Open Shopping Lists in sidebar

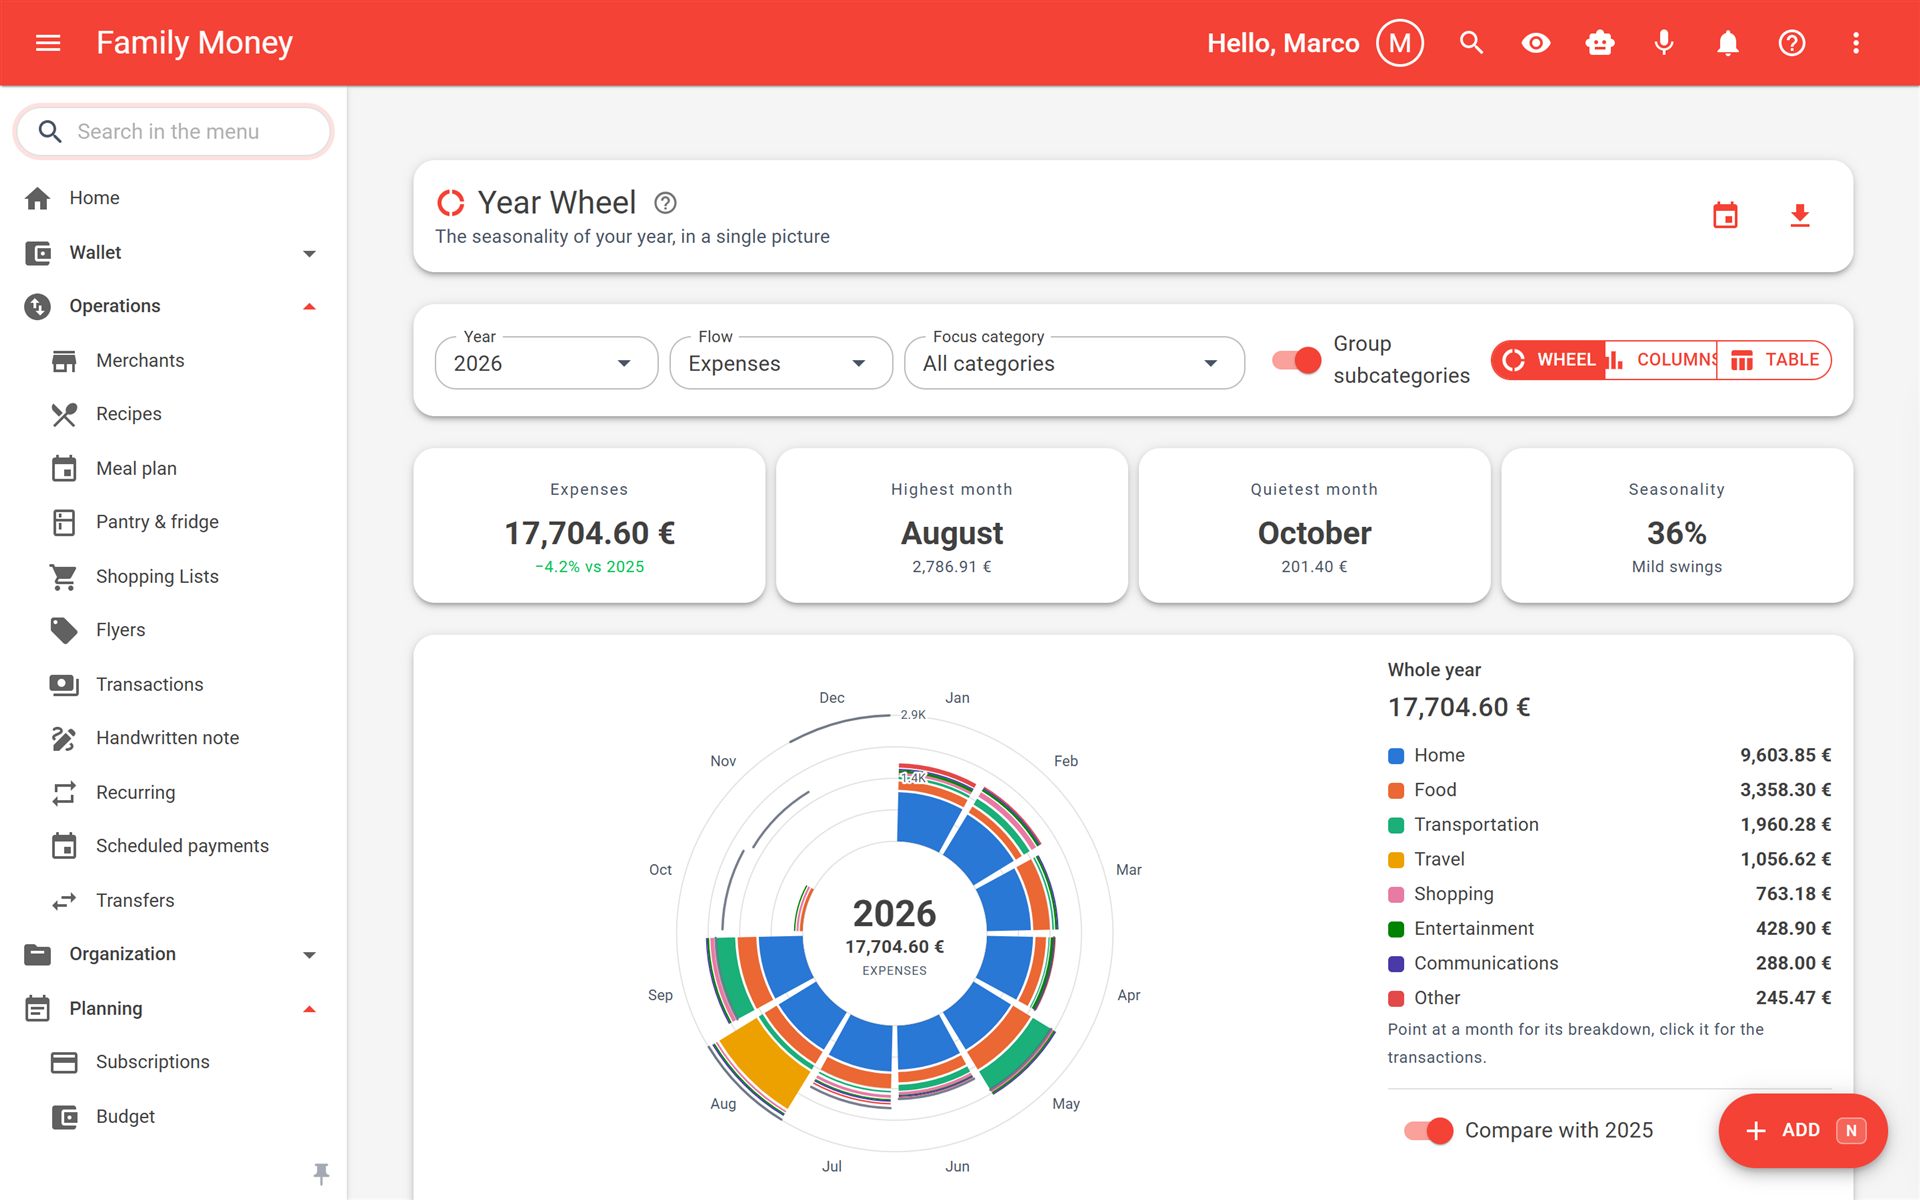click(x=173, y=577)
